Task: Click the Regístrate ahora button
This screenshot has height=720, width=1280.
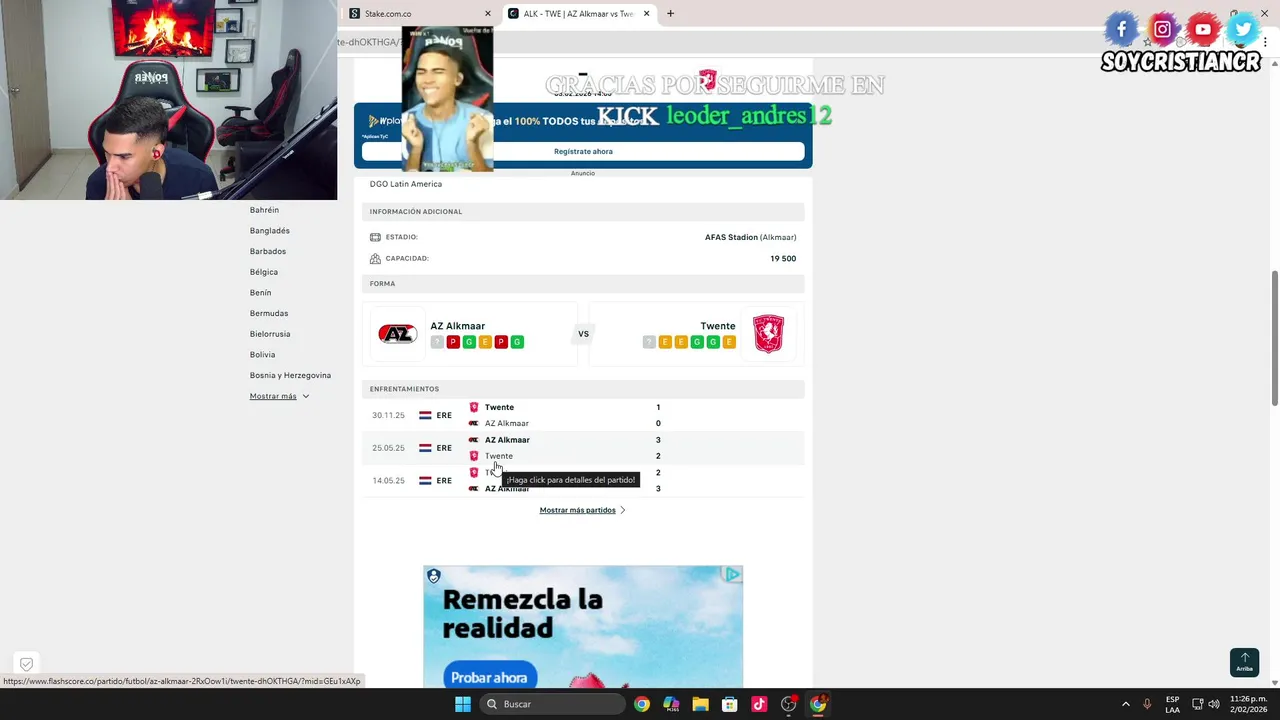Action: [583, 151]
